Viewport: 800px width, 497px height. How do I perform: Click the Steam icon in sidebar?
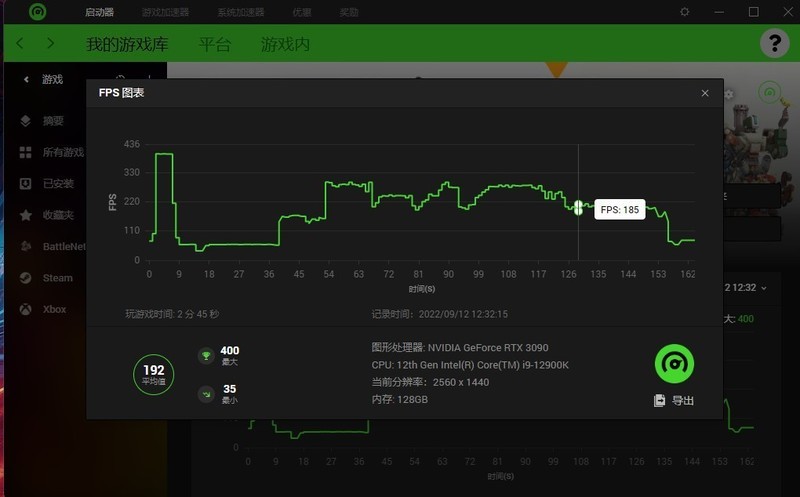pyautogui.click(x=26, y=278)
